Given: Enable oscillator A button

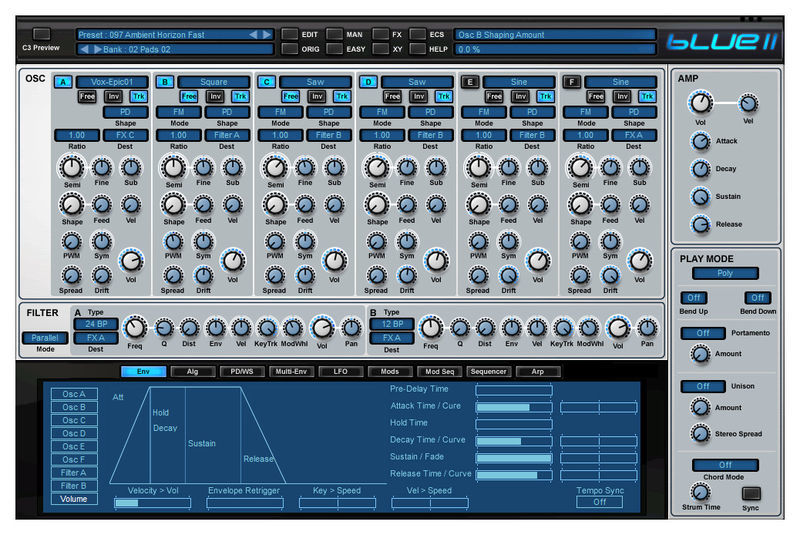Looking at the screenshot, I should [x=63, y=82].
